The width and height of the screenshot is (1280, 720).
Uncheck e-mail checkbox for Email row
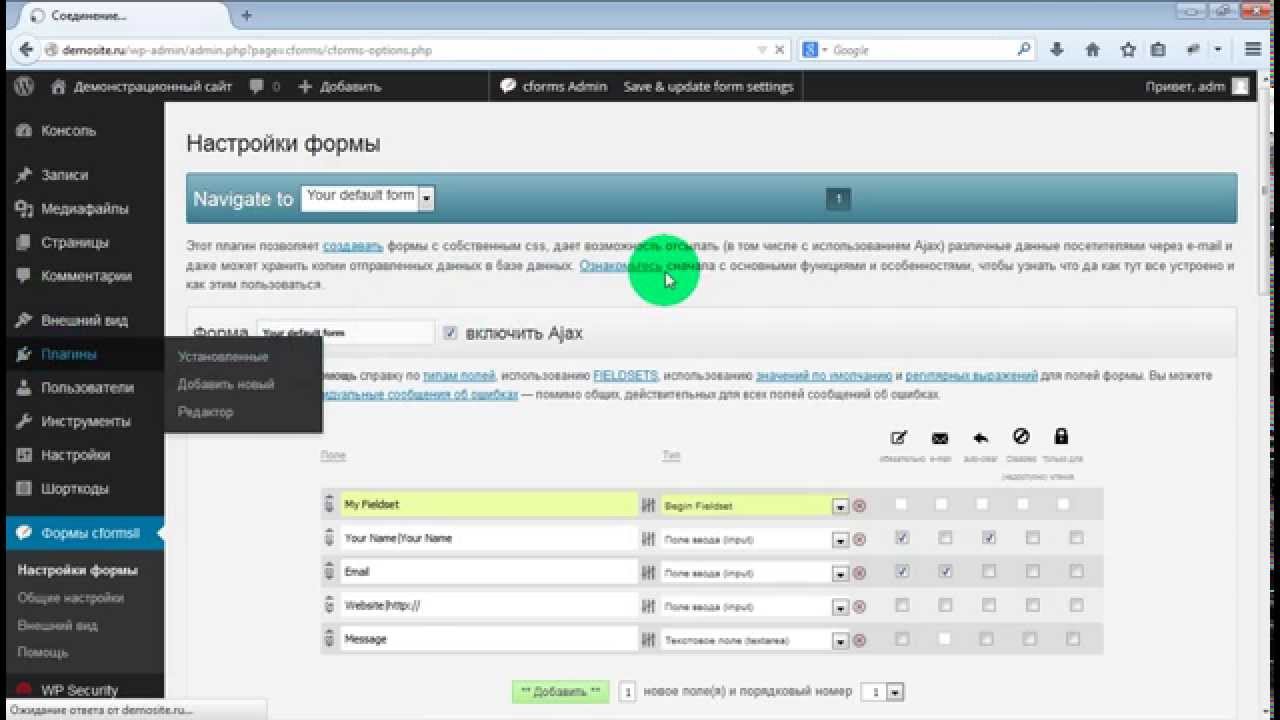(x=945, y=572)
